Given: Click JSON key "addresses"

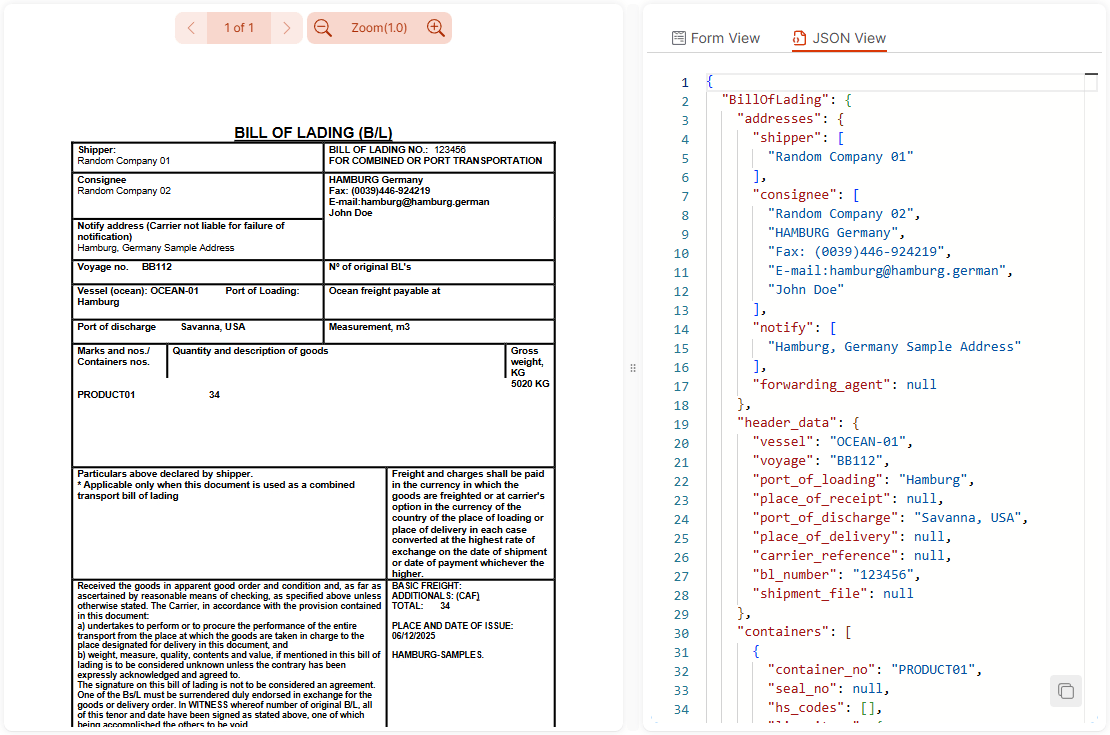Looking at the screenshot, I should (779, 119).
